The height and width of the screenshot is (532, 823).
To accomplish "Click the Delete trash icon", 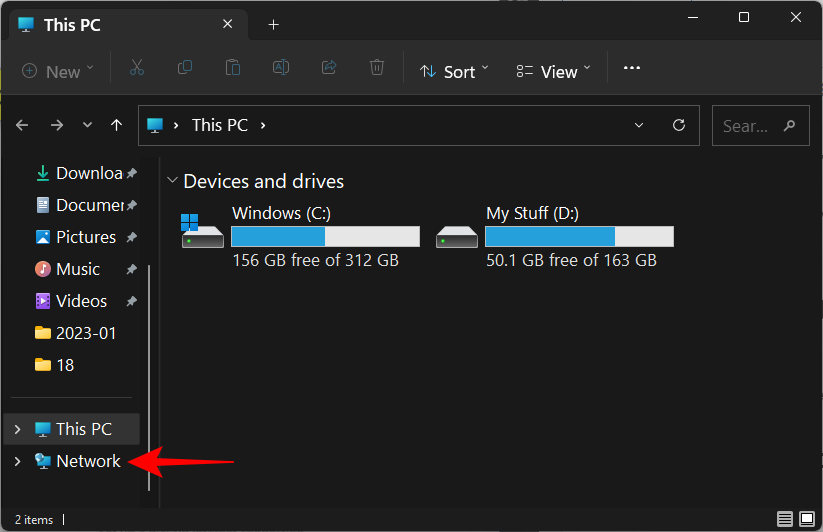I will 377,68.
